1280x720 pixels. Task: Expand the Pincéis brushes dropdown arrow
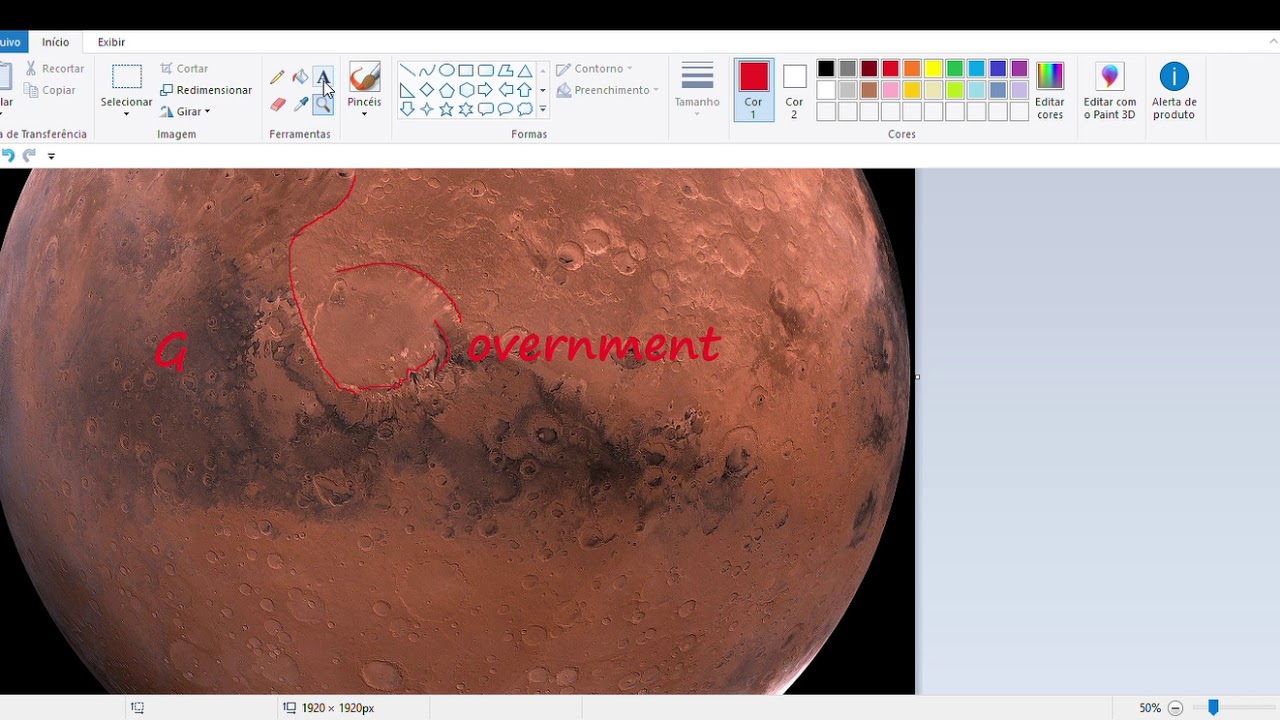[x=364, y=114]
